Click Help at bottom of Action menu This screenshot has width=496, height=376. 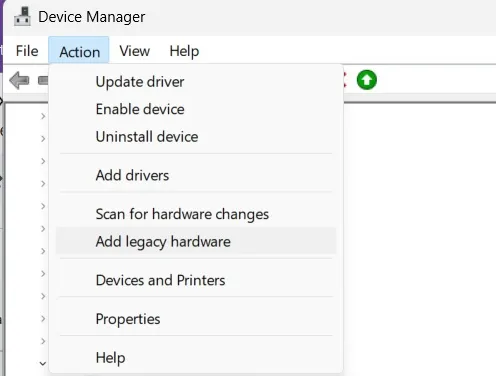196,357
